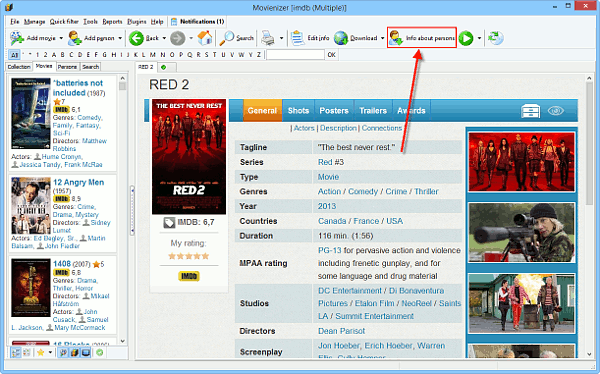
Task: Click the Info about persons button
Action: [422, 38]
